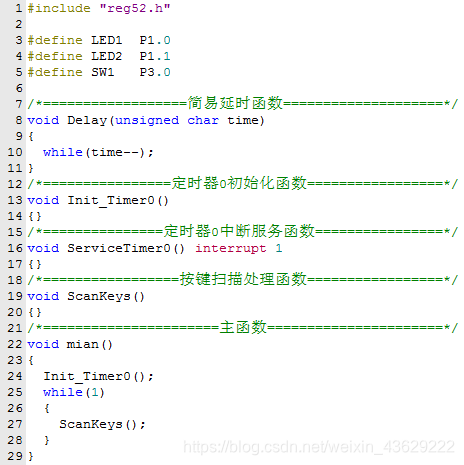The image size is (464, 465).
Task: Click the 主函数 comment
Action: coord(243,327)
